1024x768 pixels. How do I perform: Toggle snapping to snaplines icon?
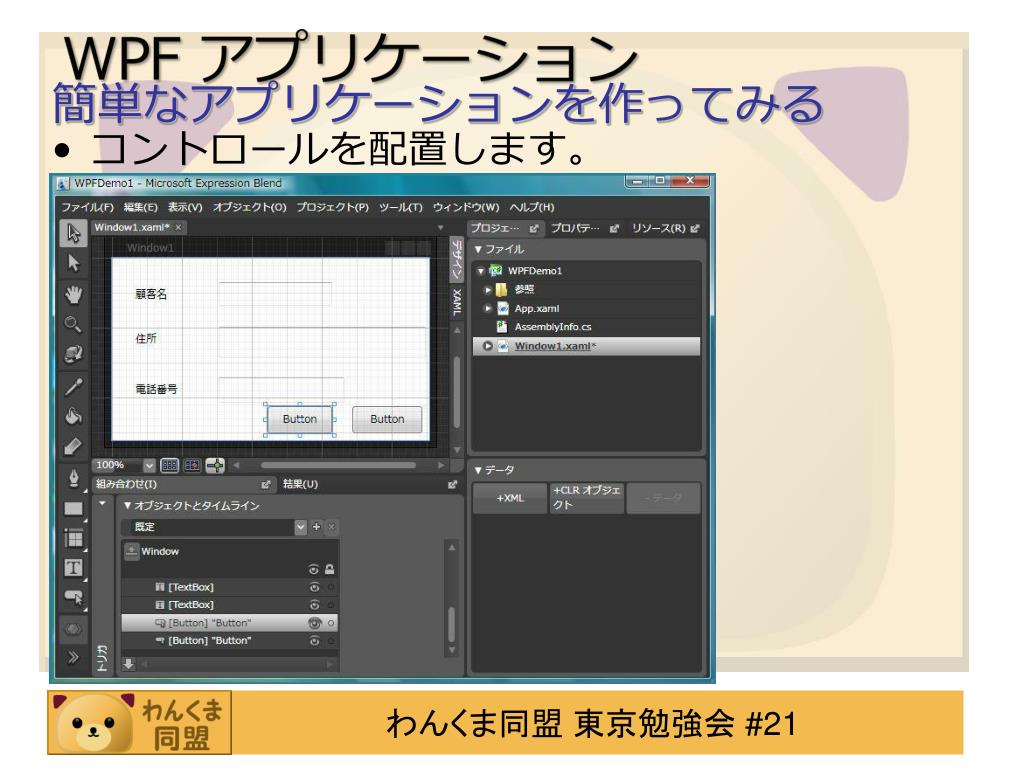pyautogui.click(x=215, y=466)
